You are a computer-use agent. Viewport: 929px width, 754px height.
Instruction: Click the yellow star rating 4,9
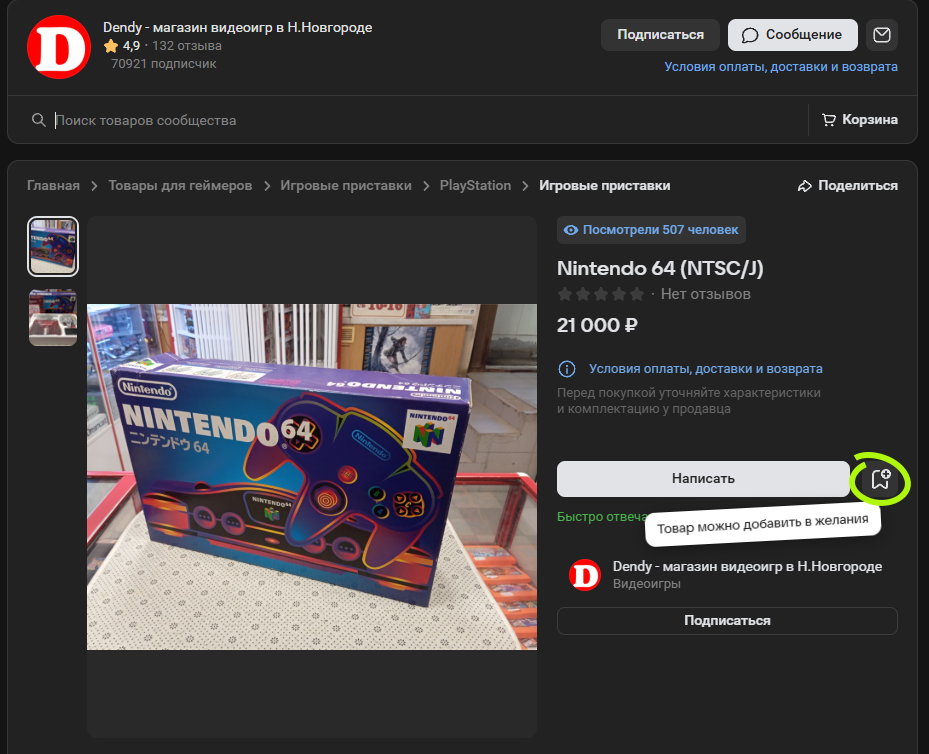click(x=122, y=46)
